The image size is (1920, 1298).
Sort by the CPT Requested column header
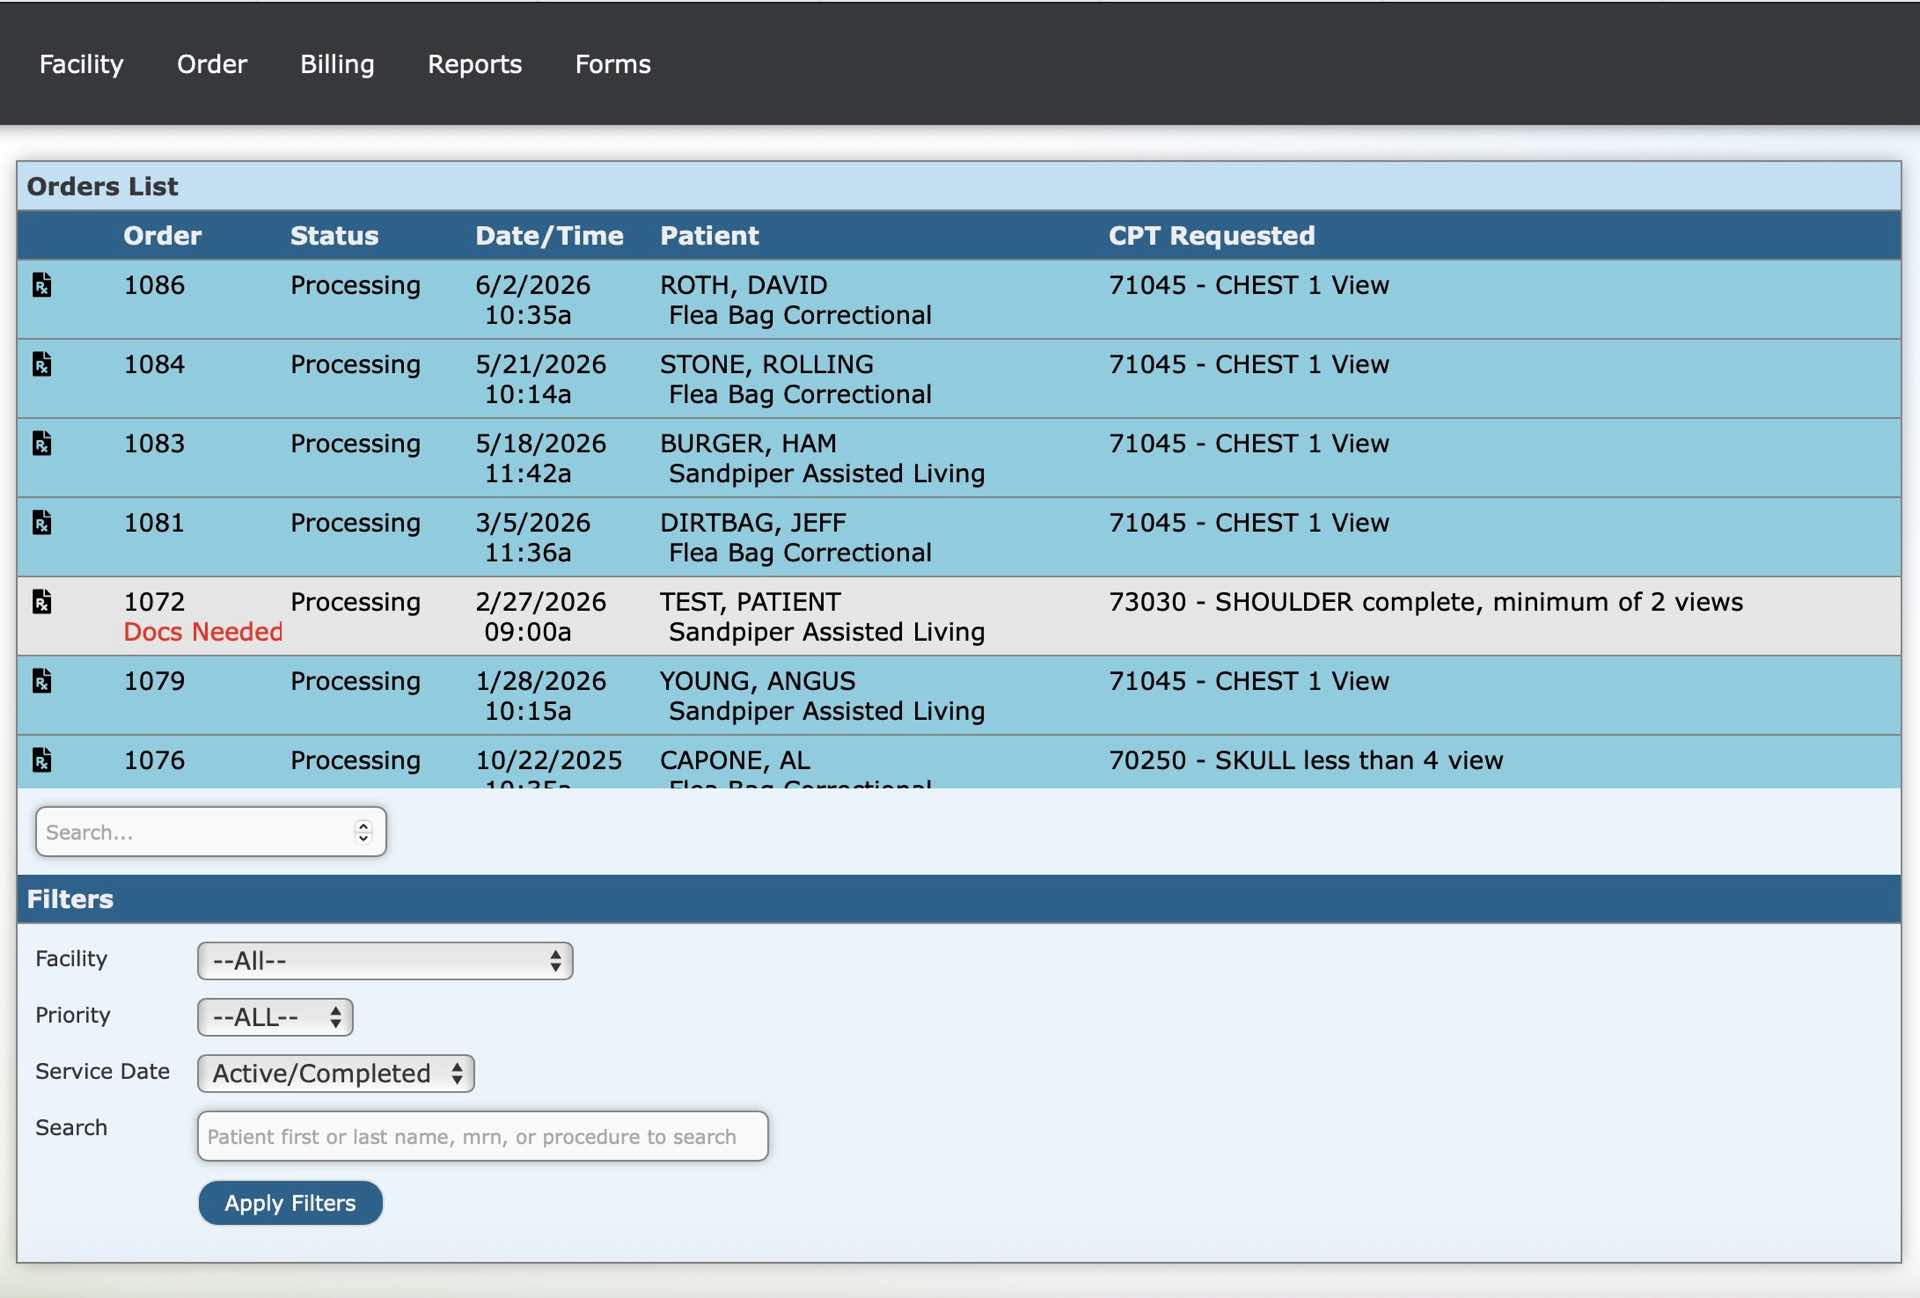(x=1212, y=236)
